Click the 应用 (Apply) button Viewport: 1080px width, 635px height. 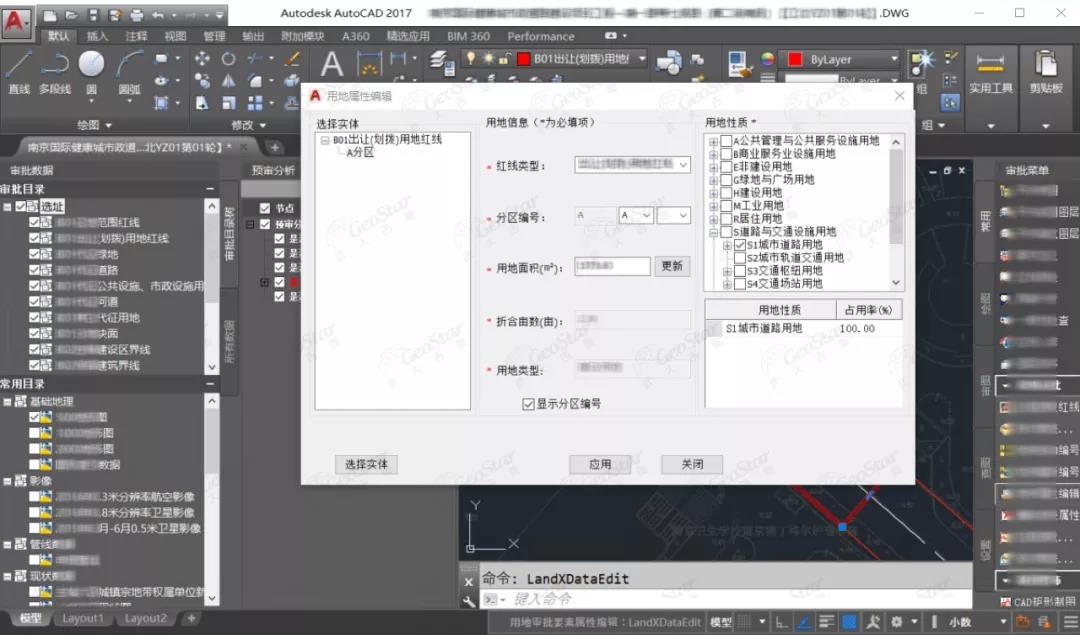[599, 464]
